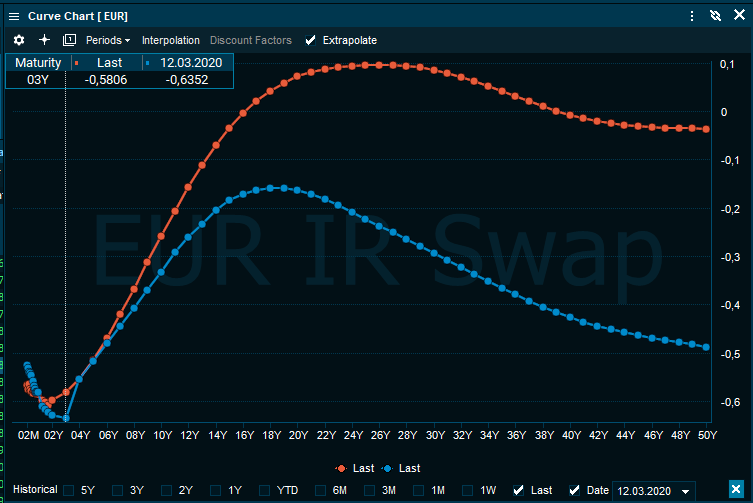Close the Curve Chart window

[x=737, y=16]
